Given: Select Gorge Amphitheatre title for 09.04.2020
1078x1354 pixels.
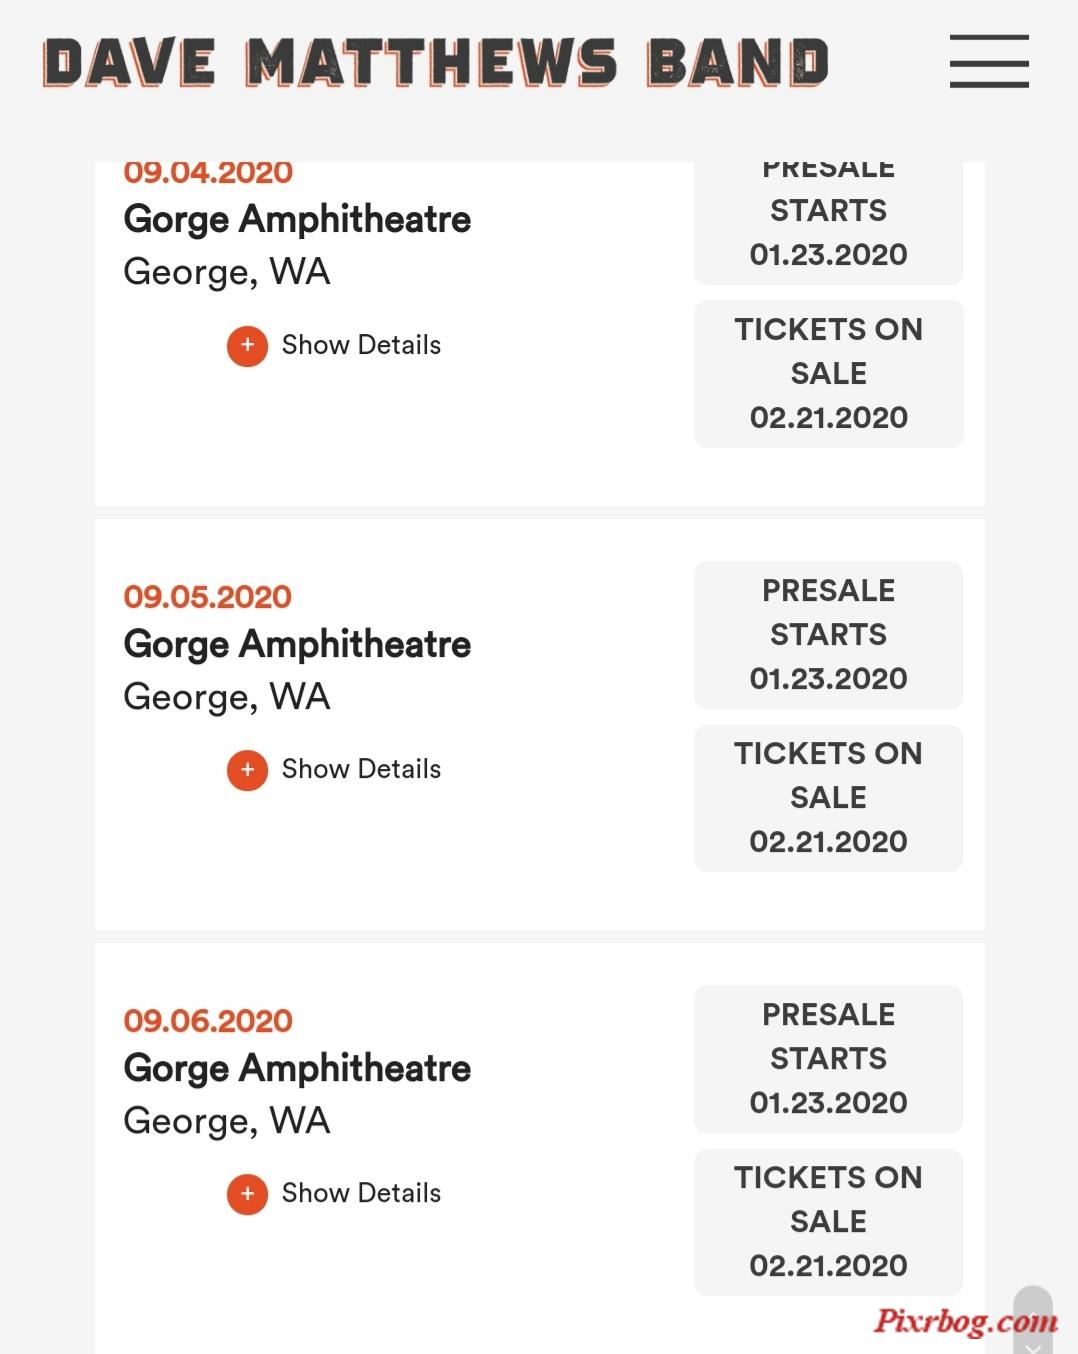Looking at the screenshot, I should tap(297, 220).
